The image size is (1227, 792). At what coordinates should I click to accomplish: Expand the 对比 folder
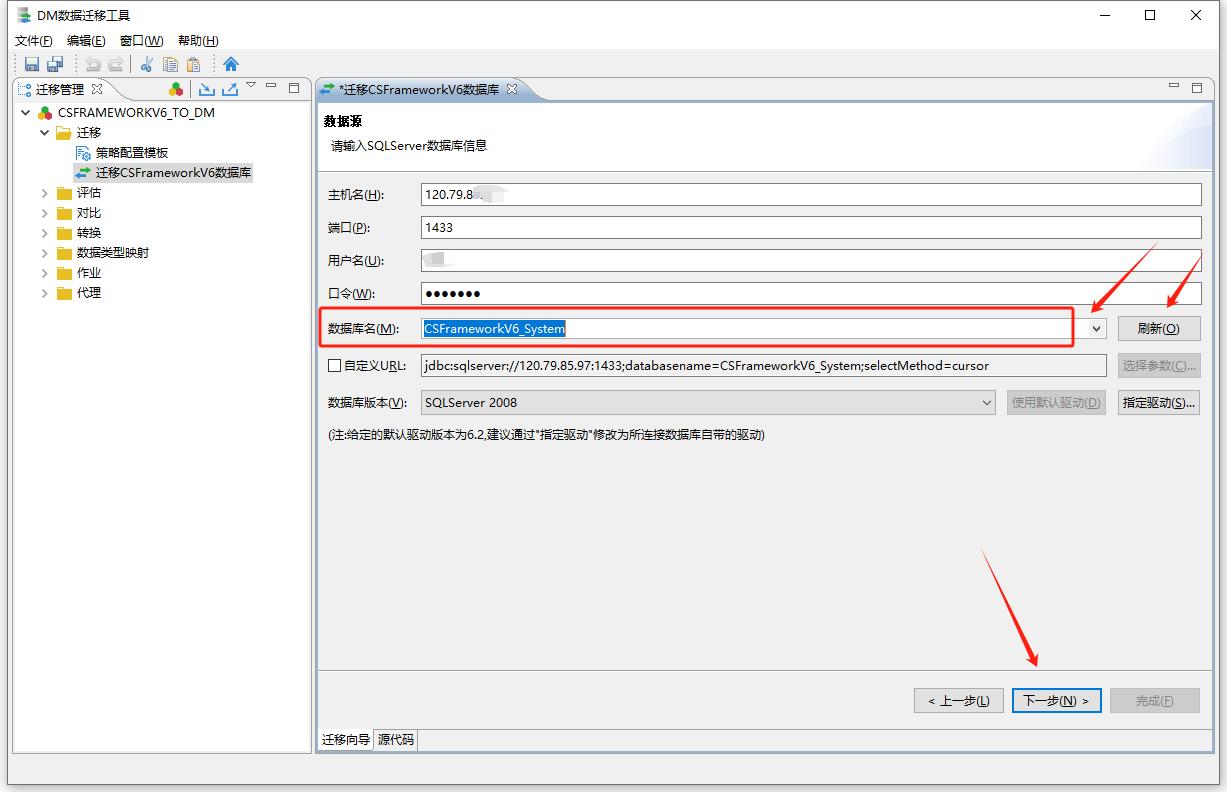click(x=44, y=213)
